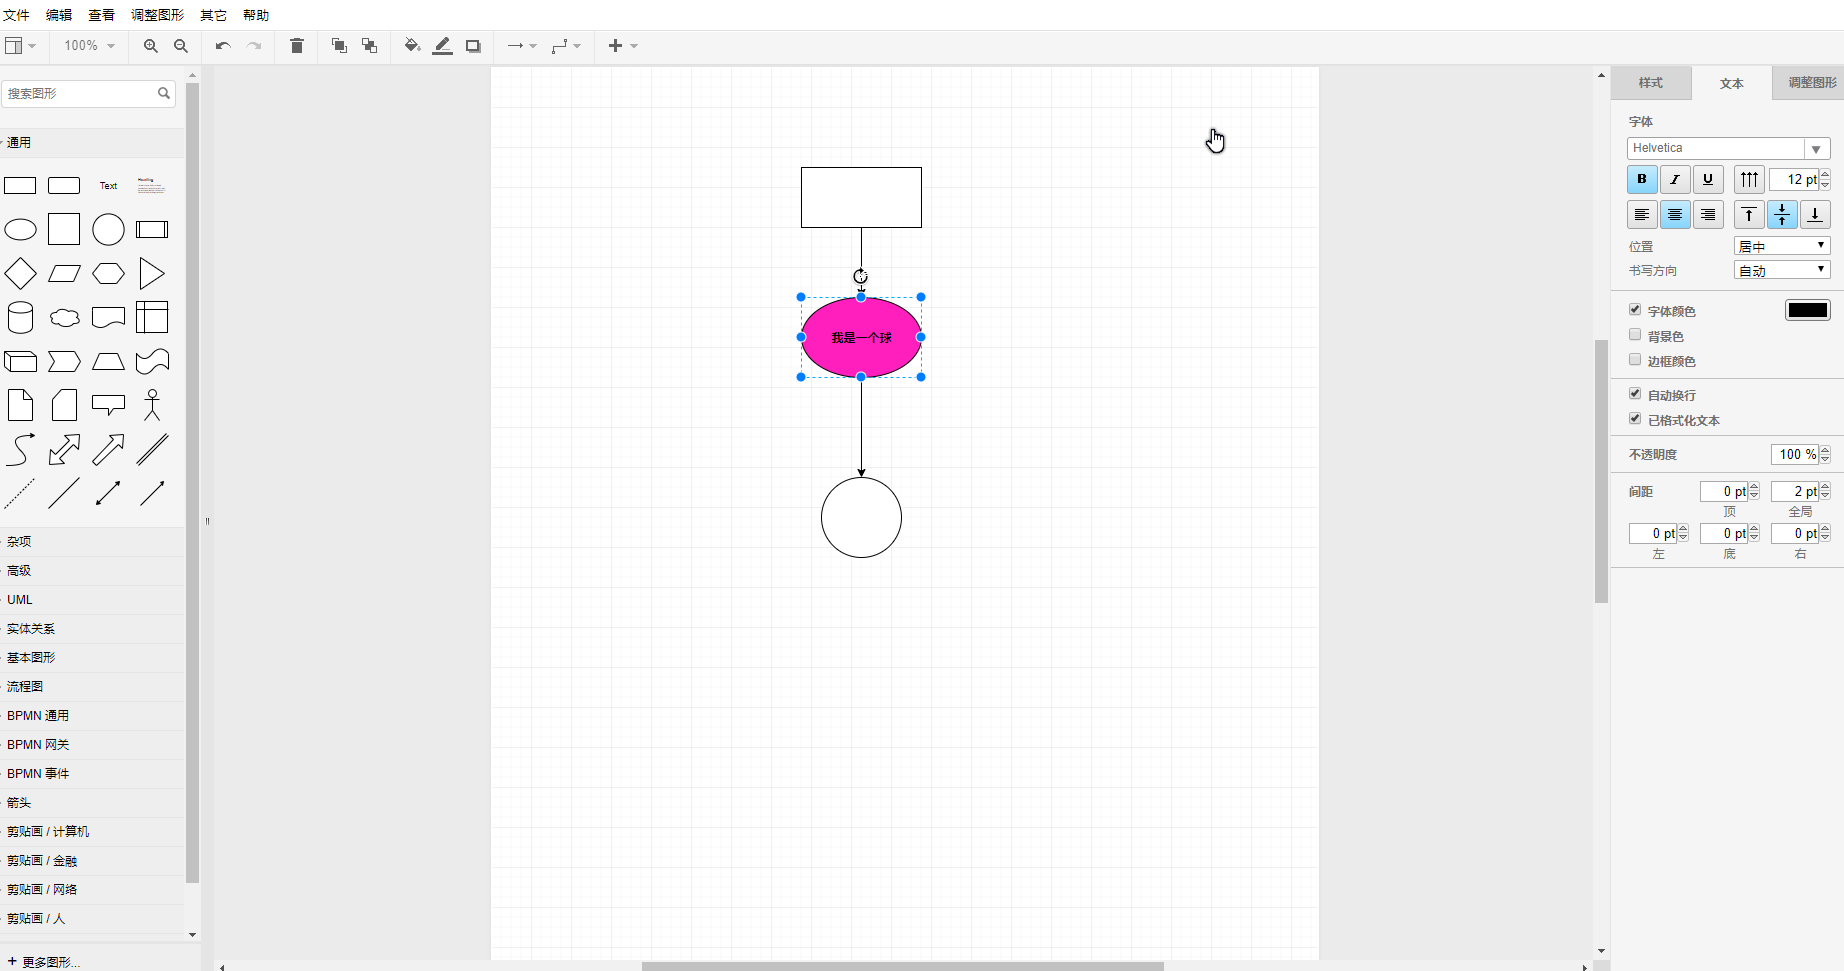Pick the parallelogram shape from the palette
The width and height of the screenshot is (1844, 971).
click(x=64, y=273)
